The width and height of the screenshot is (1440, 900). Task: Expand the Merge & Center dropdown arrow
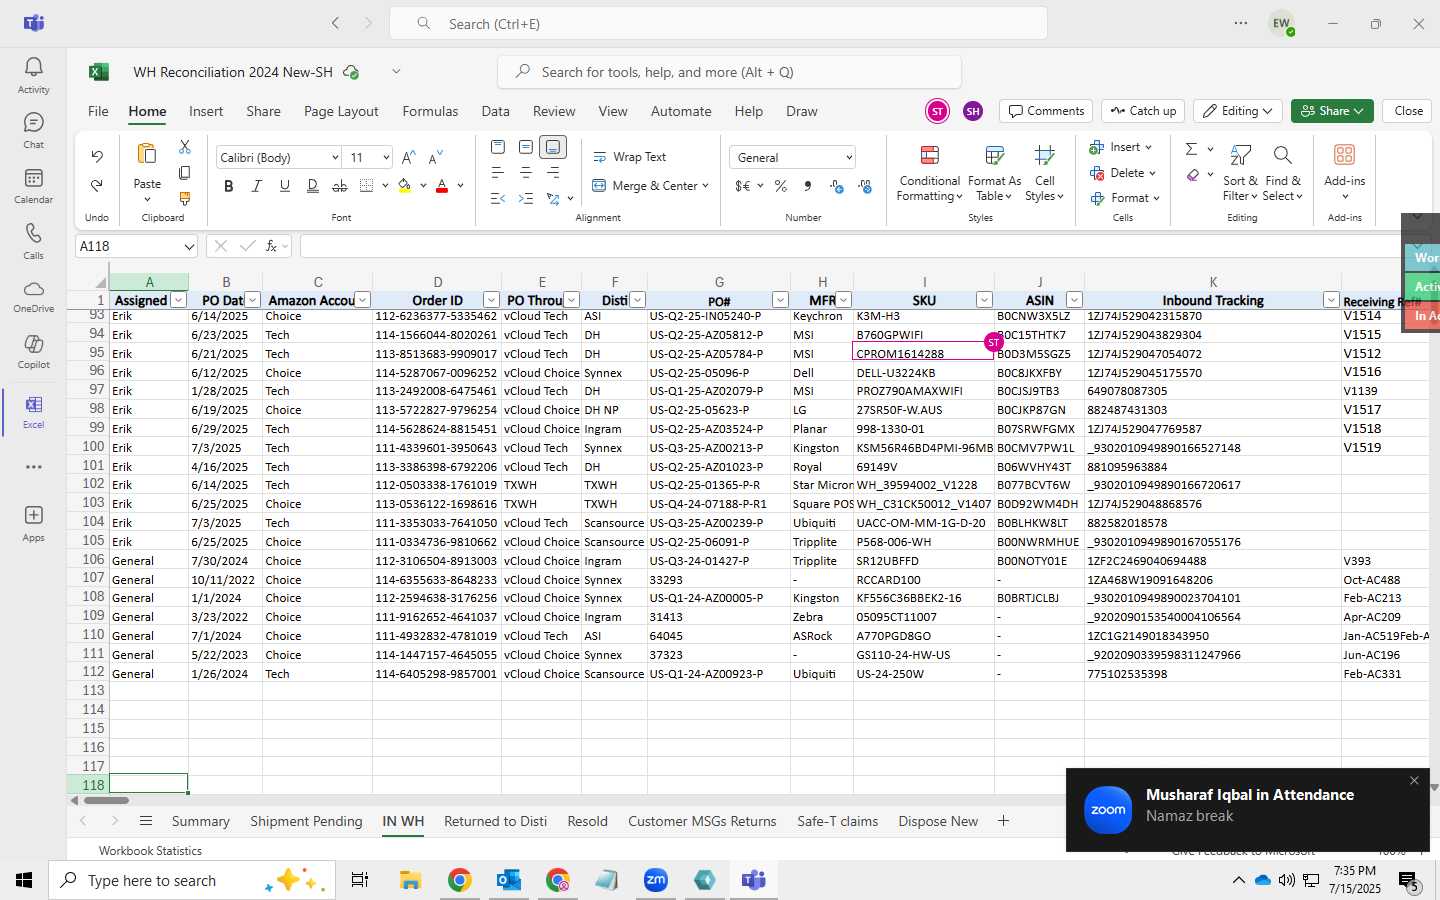click(x=705, y=186)
